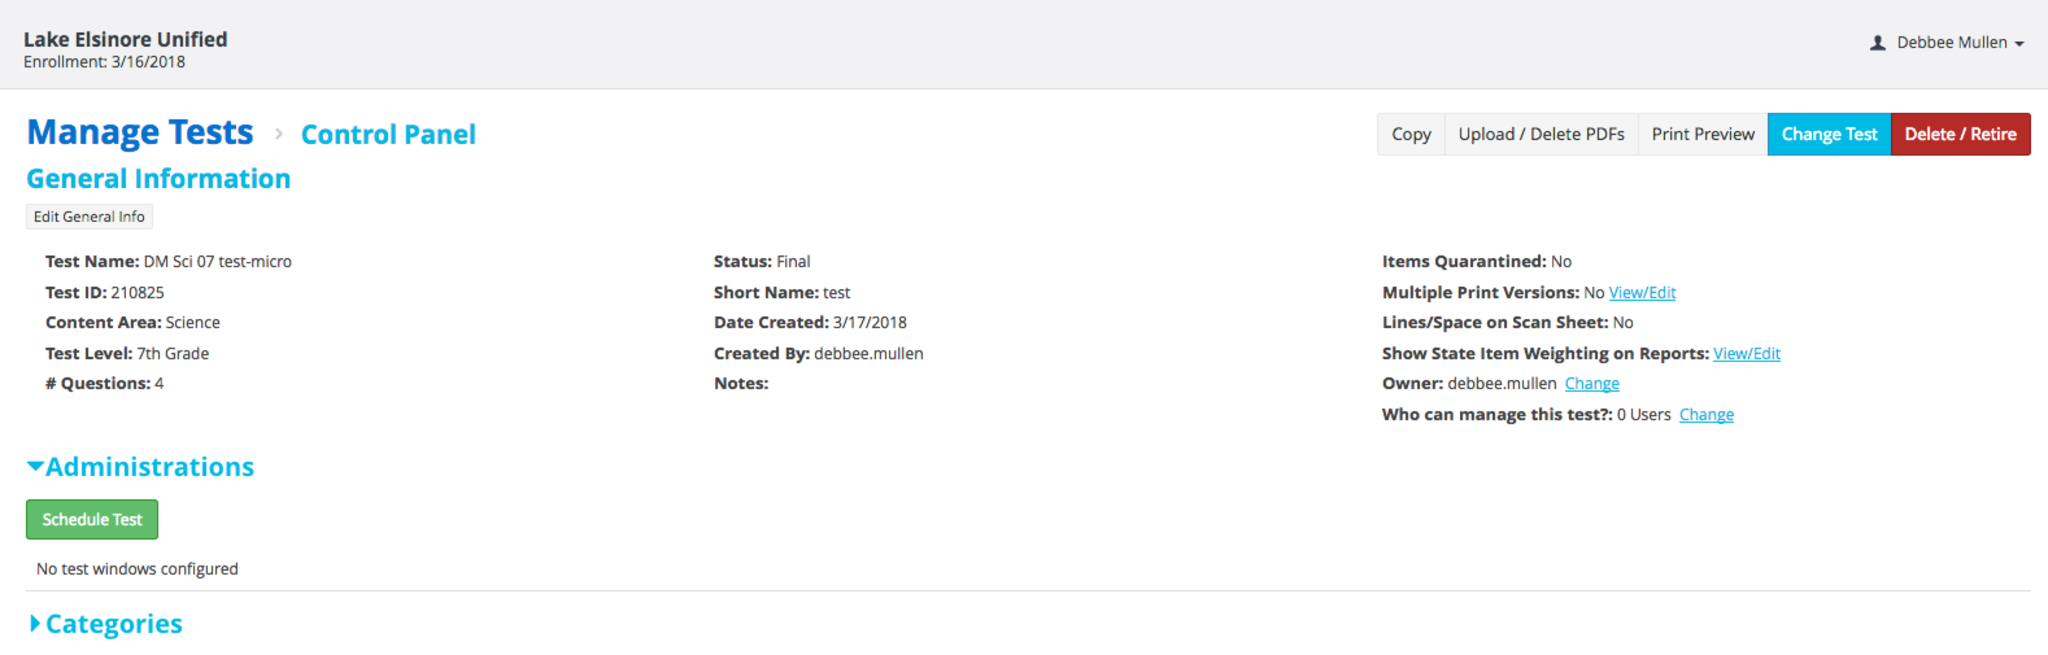The width and height of the screenshot is (2048, 655).
Task: Open View/Edit for State Item Weighting
Action: [1746, 354]
